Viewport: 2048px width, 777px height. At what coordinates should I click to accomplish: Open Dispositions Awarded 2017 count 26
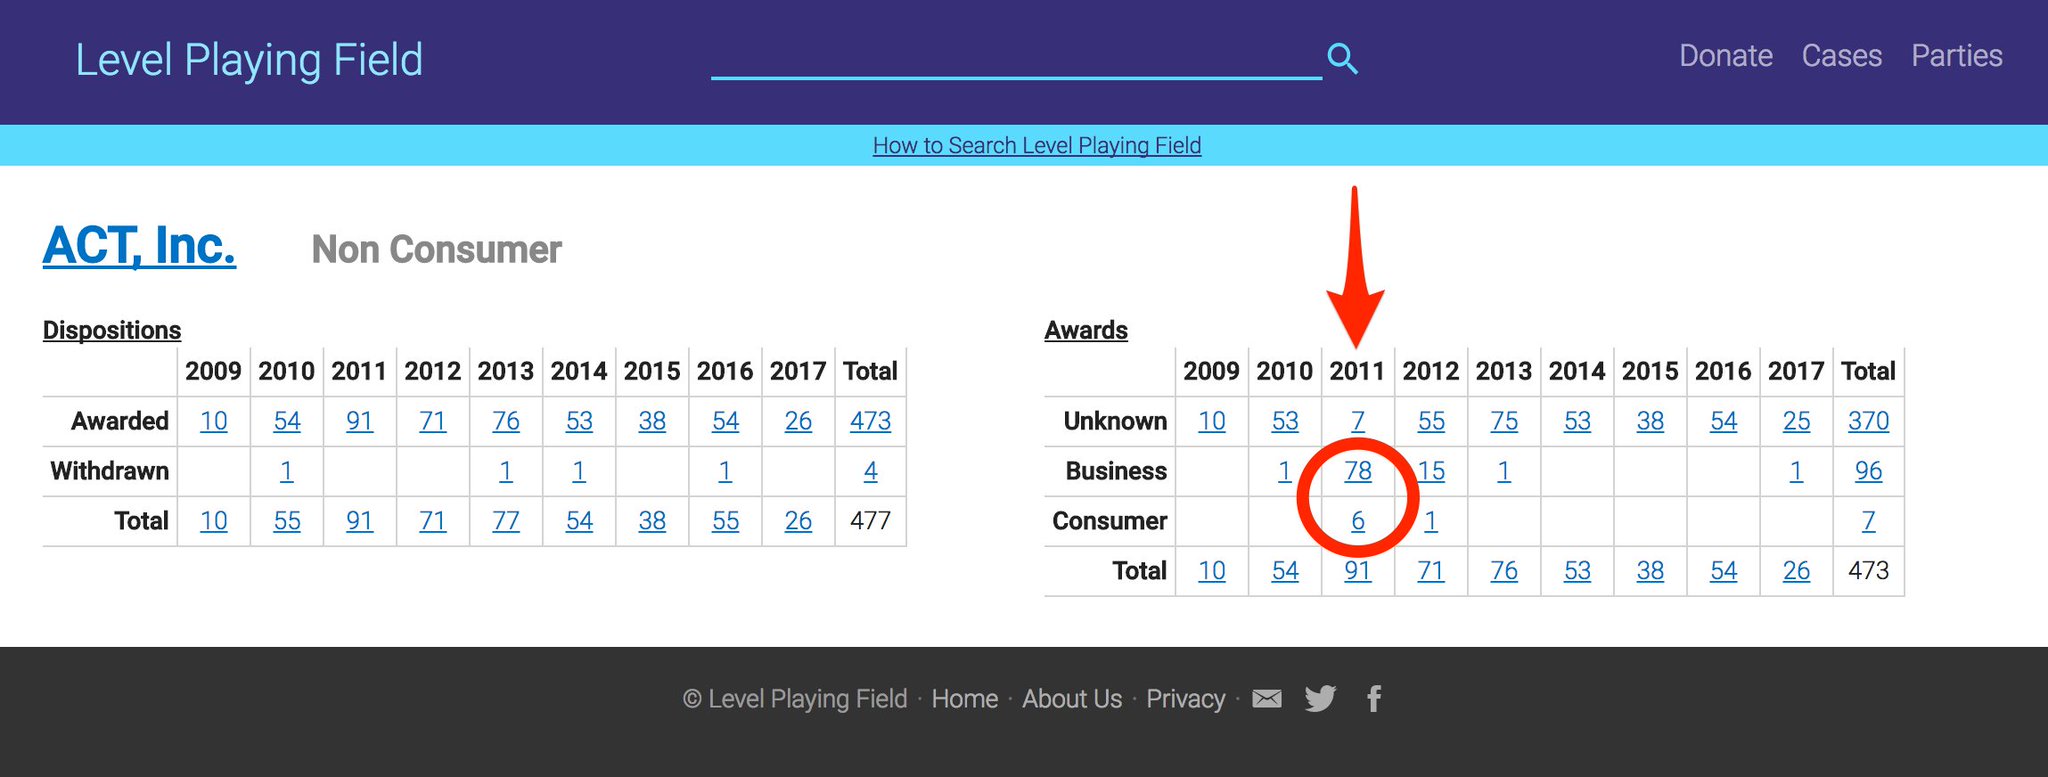click(798, 421)
